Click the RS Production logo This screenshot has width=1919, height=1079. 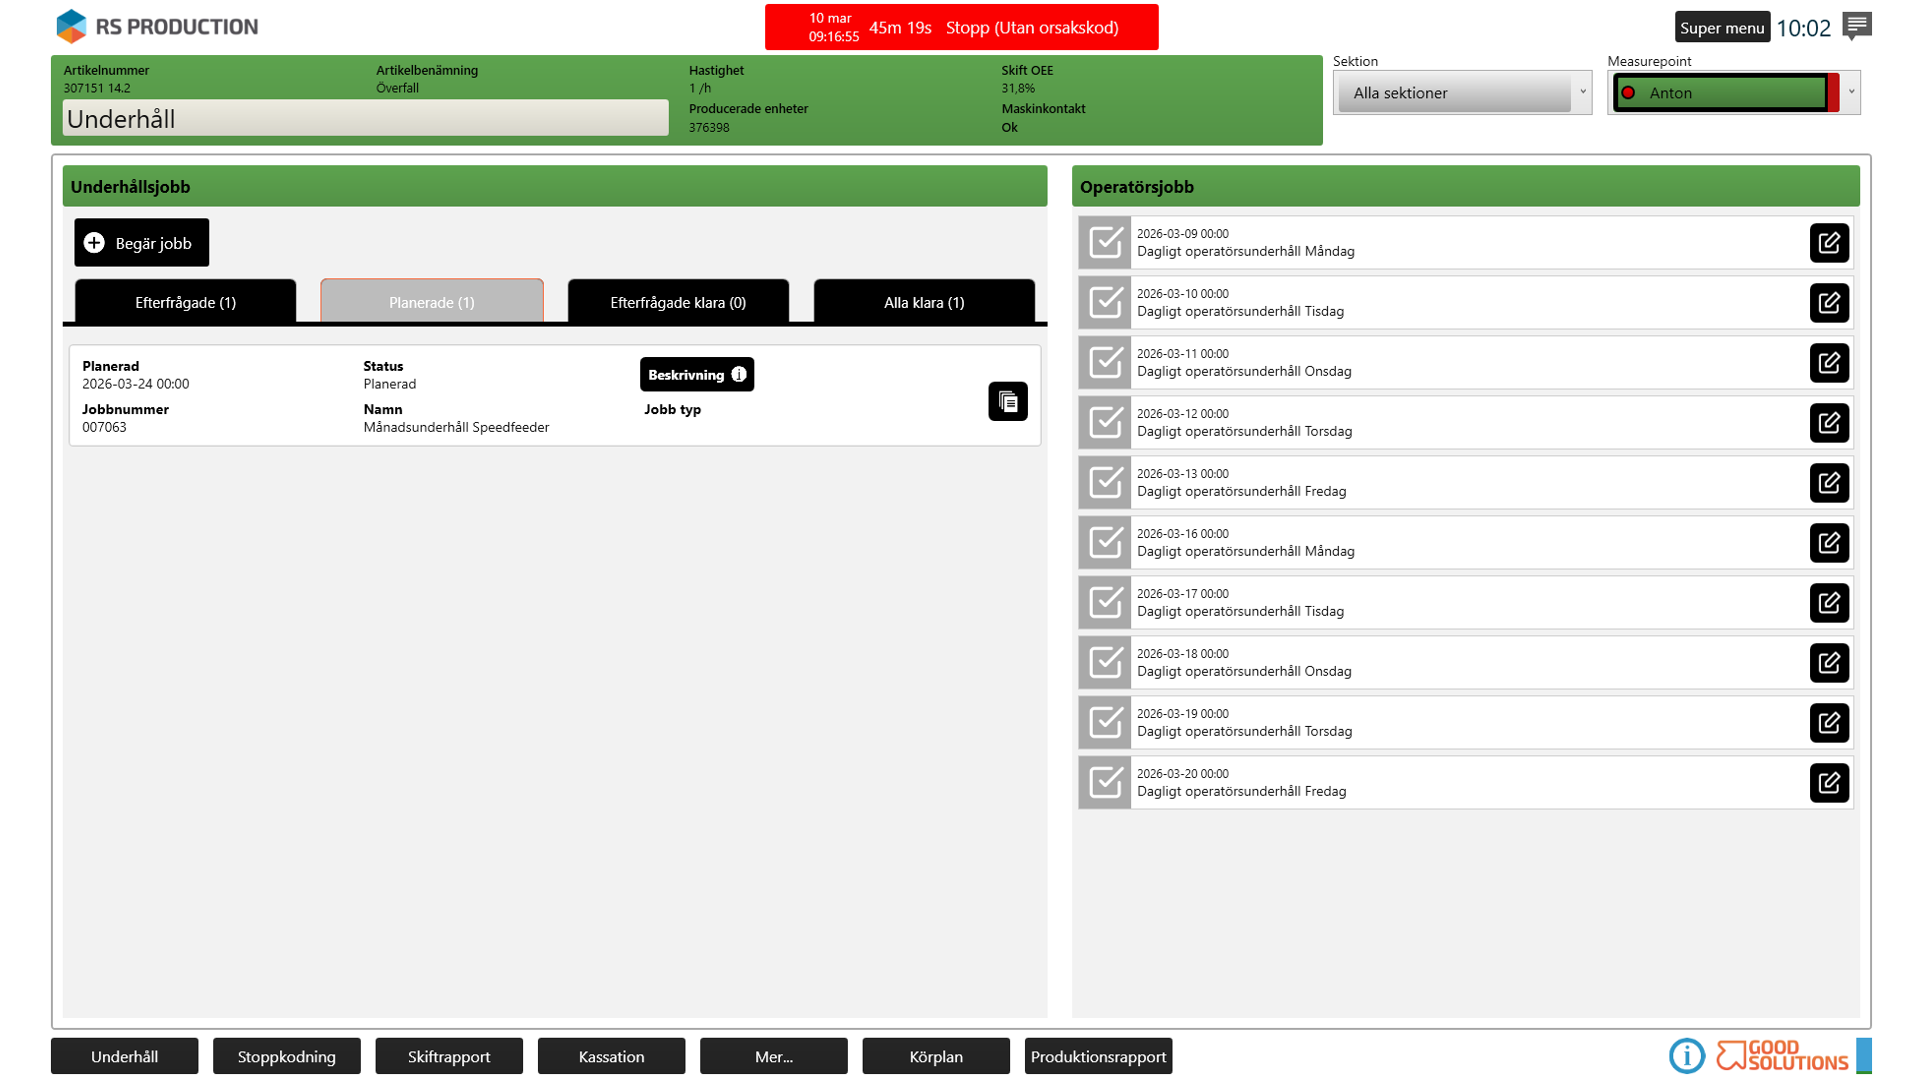point(157,27)
